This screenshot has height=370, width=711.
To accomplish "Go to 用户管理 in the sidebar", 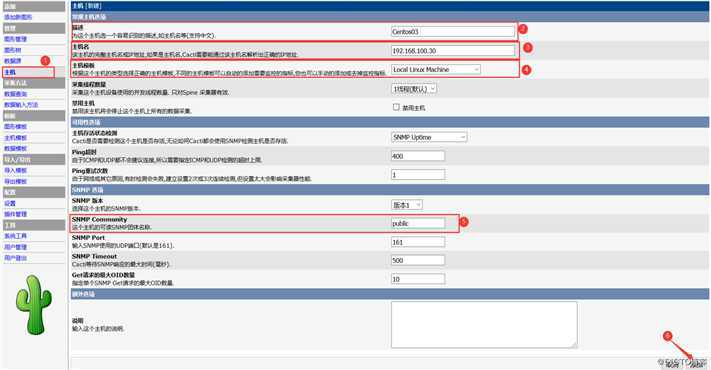I will point(16,247).
